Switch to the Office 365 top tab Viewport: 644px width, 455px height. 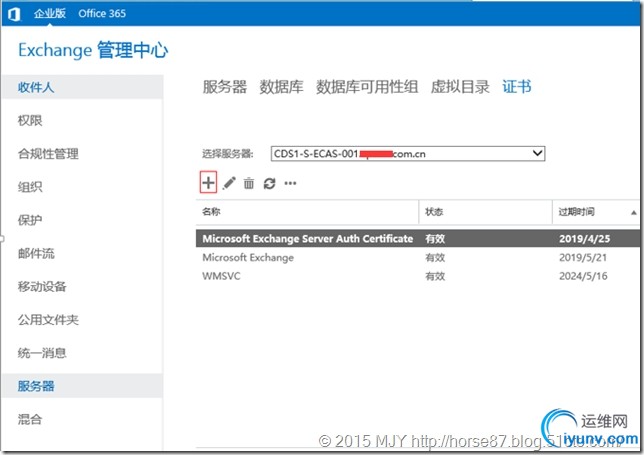pyautogui.click(x=102, y=14)
